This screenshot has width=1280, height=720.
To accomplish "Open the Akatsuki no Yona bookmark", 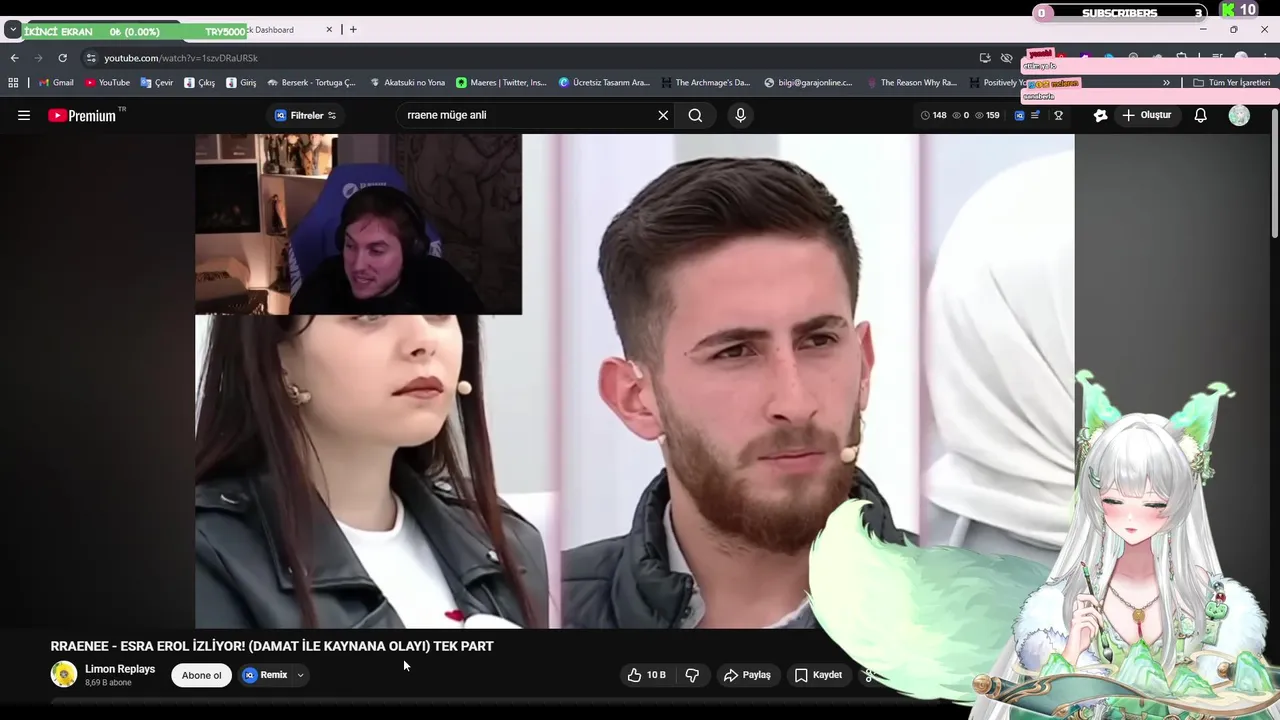I will click(x=407, y=83).
